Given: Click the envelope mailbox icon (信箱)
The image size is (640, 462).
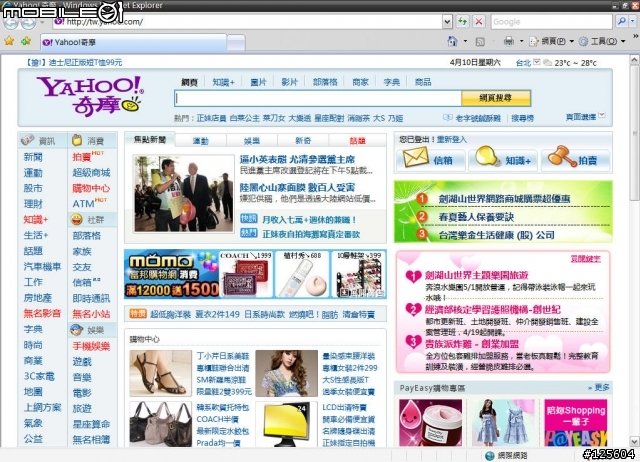Looking at the screenshot, I should (x=416, y=158).
